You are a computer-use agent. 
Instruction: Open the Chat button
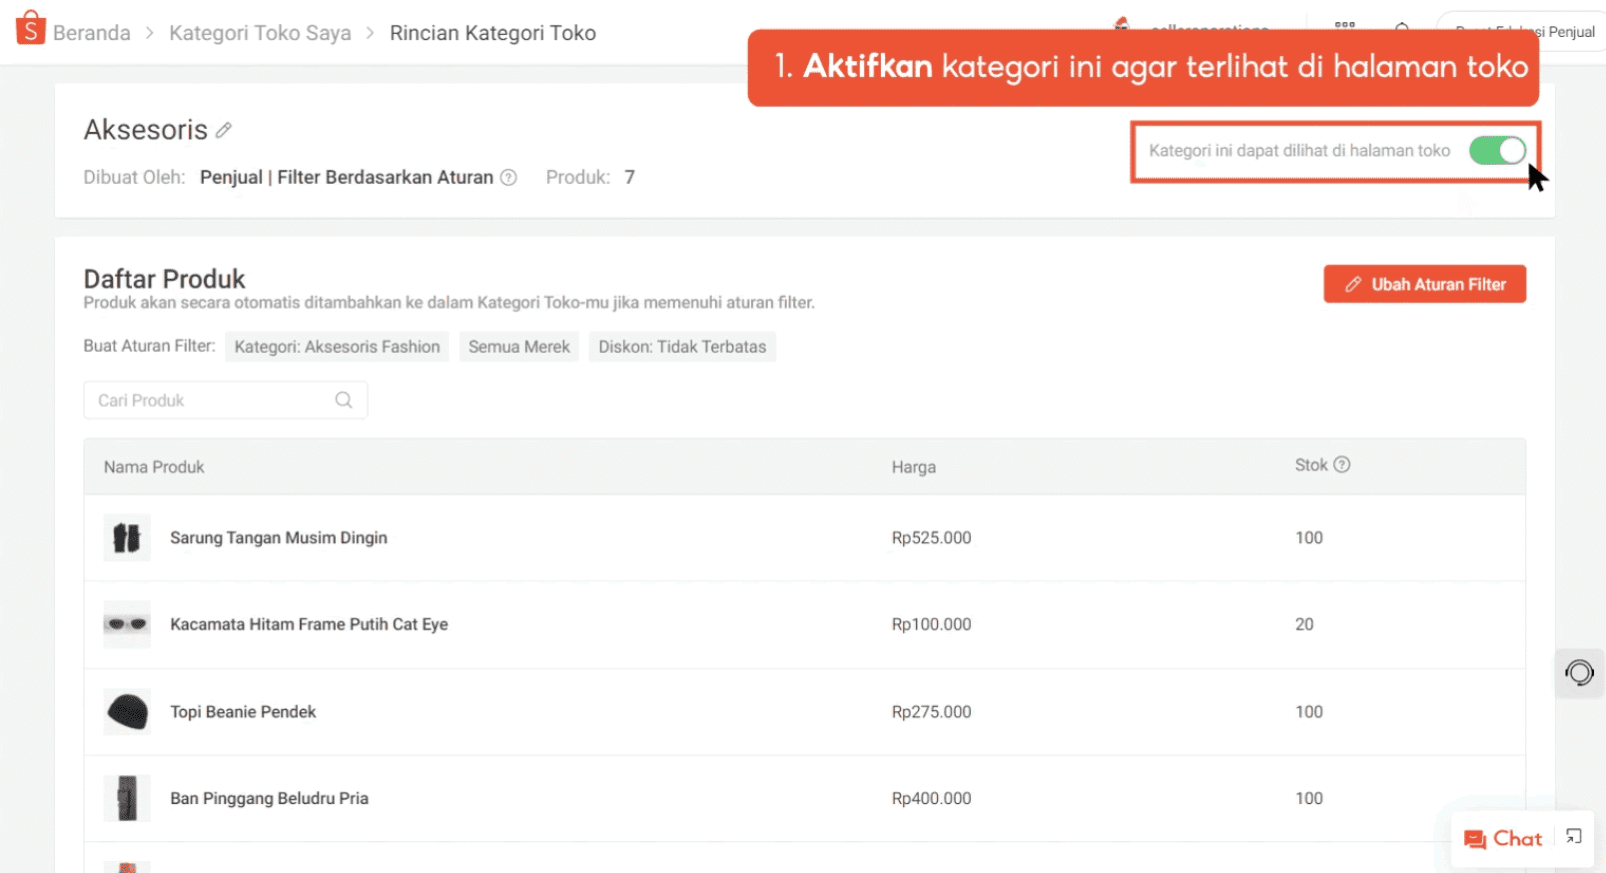tap(1503, 839)
